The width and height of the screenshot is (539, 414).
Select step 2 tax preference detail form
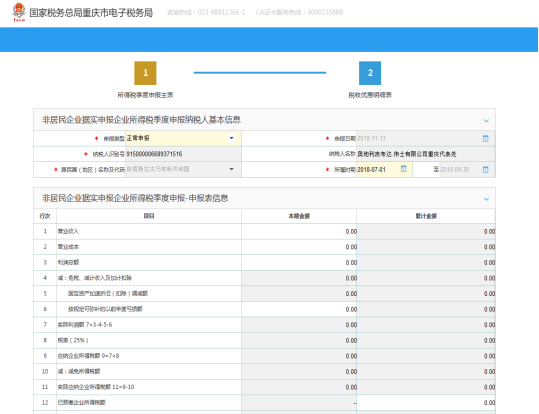370,73
